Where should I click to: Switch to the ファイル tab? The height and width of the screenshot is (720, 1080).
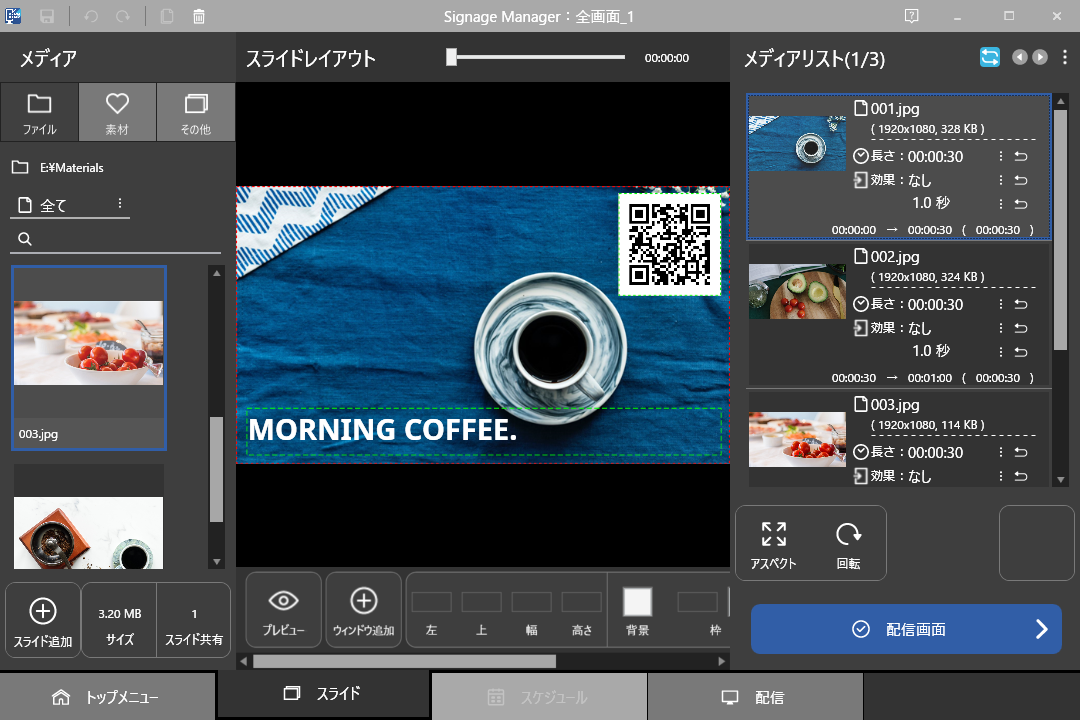(39, 111)
